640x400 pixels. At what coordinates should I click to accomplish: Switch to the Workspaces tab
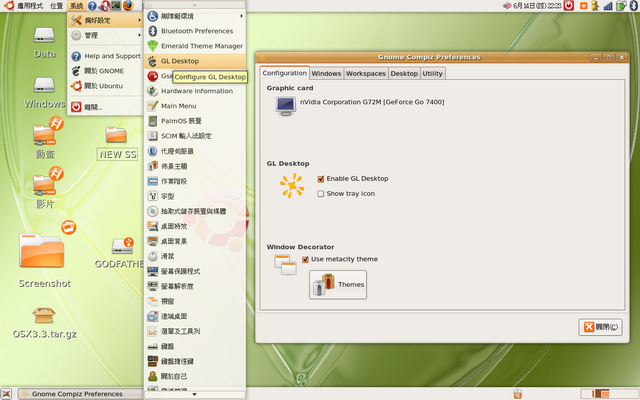click(x=366, y=73)
